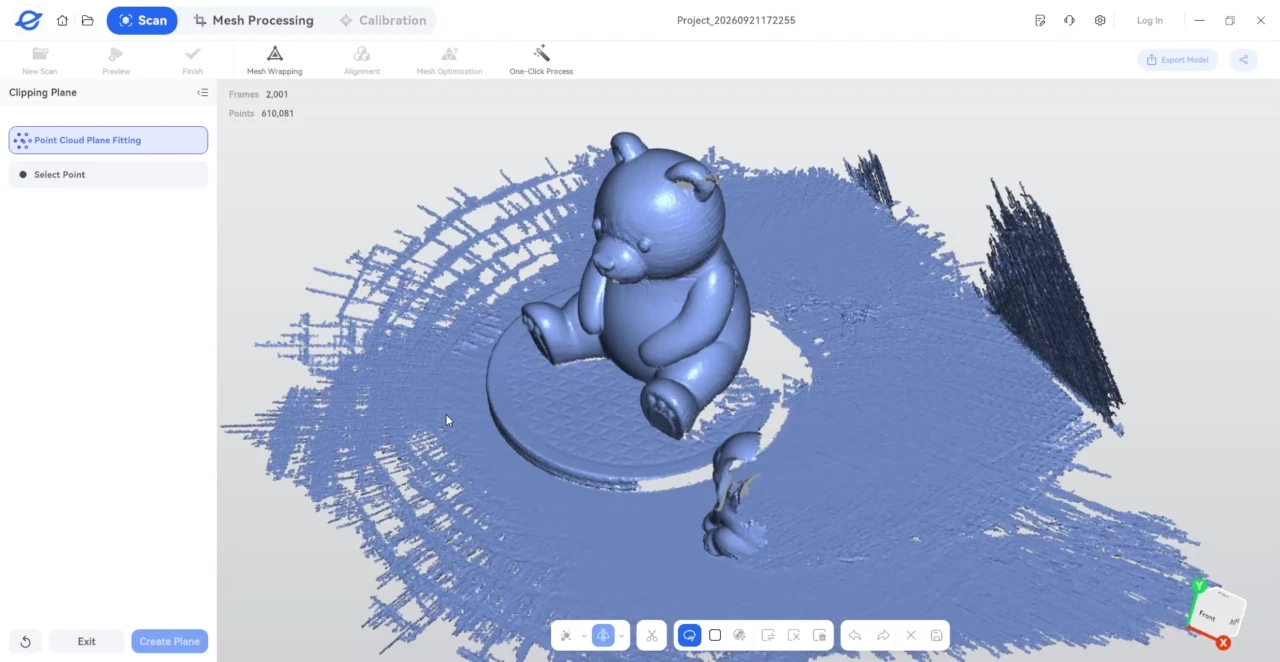The image size is (1280, 662).
Task: Redo with the right curved arrow
Action: pyautogui.click(x=883, y=636)
